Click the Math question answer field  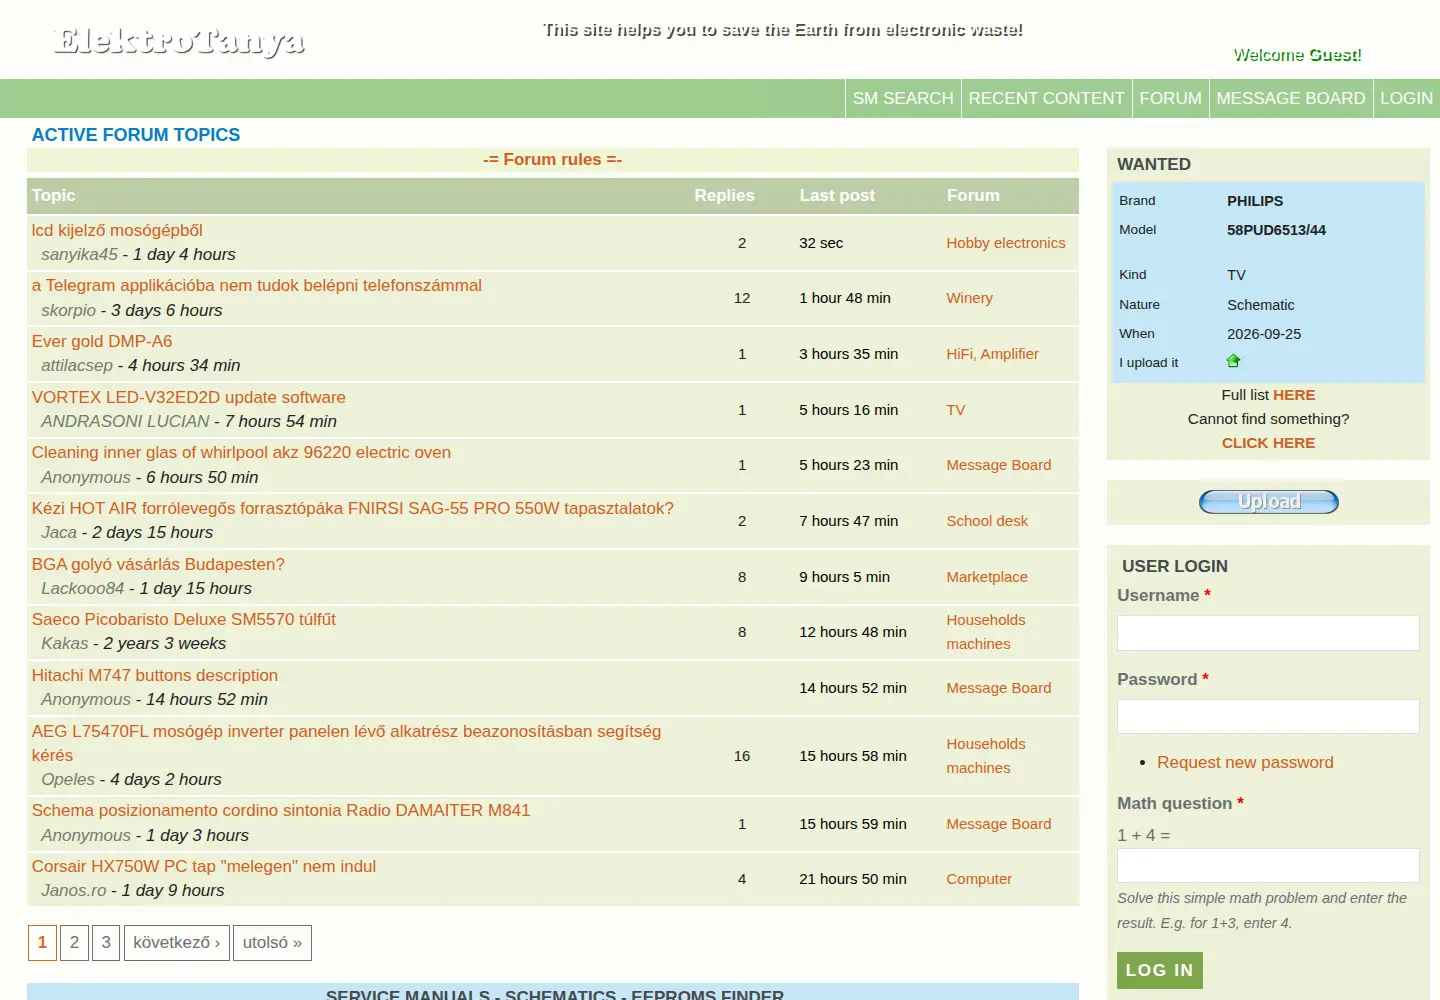point(1268,866)
